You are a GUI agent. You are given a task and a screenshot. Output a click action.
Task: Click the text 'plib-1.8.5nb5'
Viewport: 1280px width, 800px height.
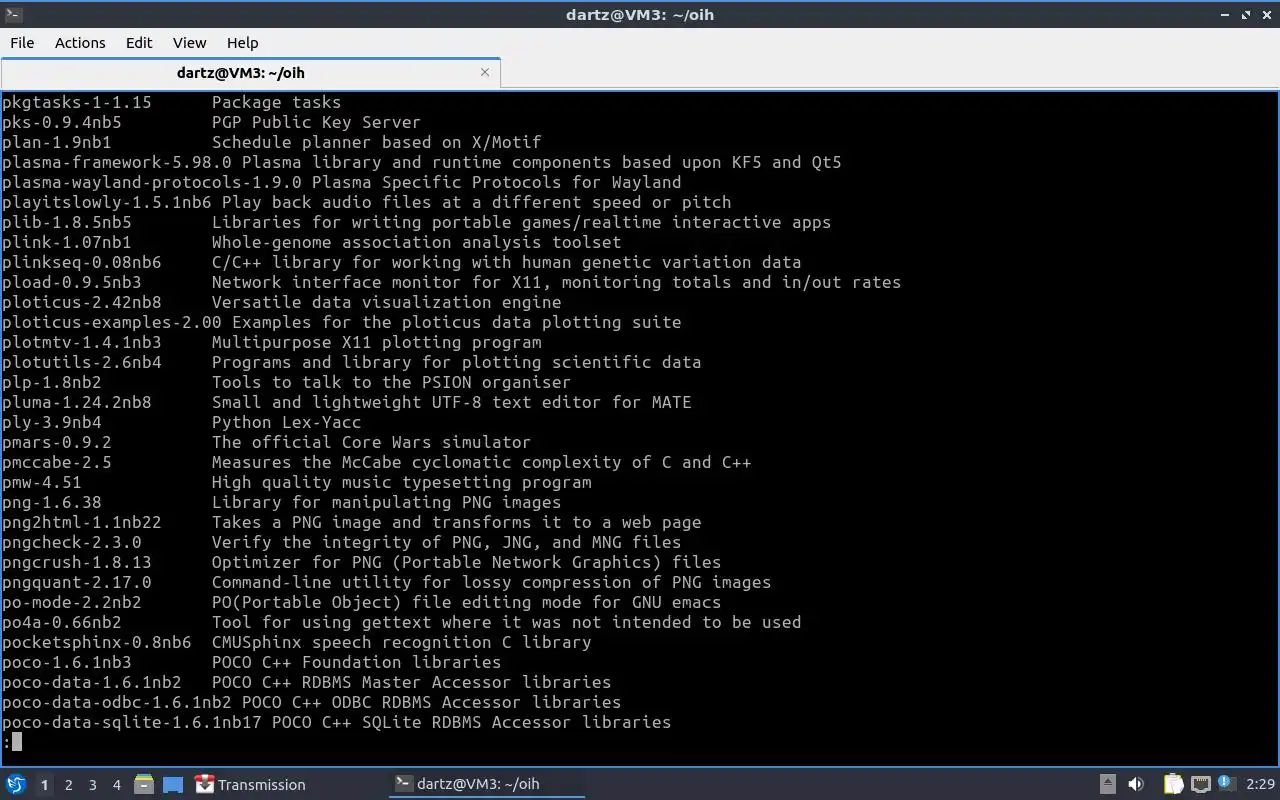pos(67,222)
